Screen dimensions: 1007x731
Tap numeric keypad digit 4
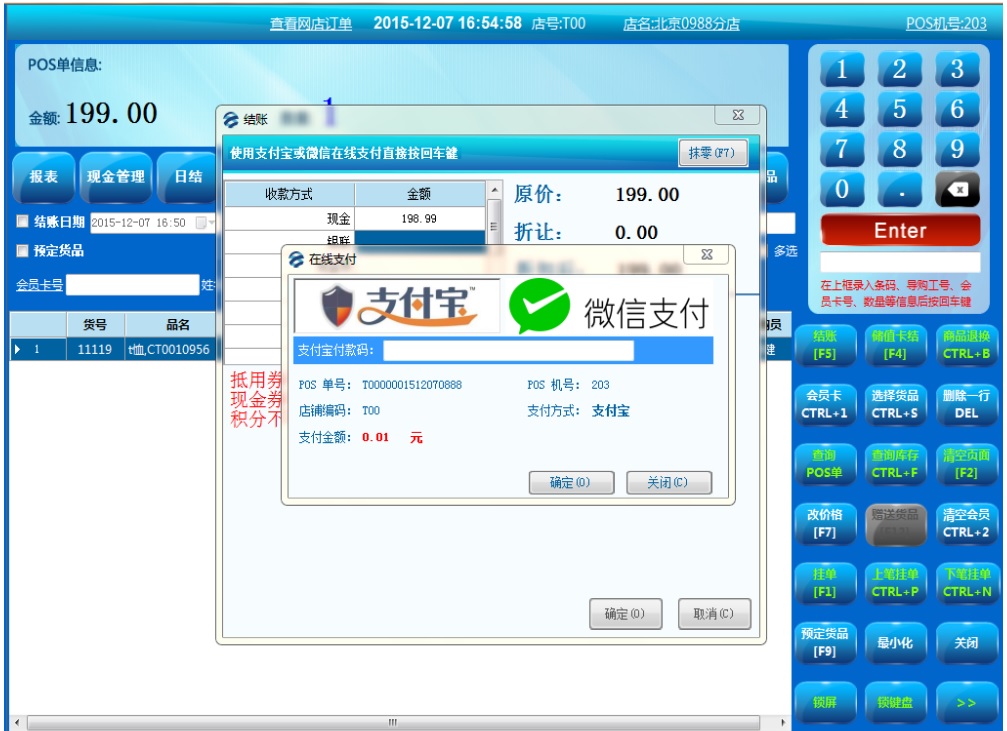[841, 109]
